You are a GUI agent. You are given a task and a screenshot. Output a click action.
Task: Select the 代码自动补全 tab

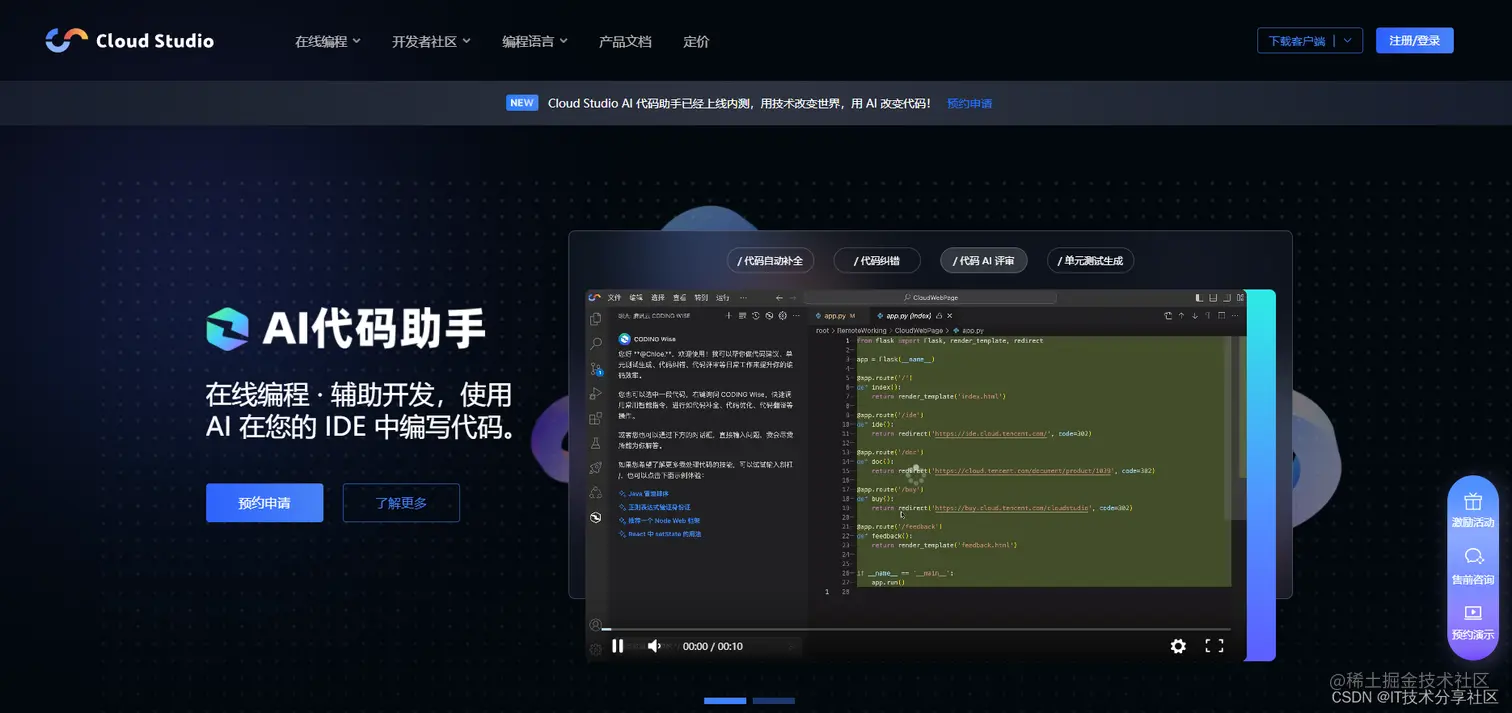coord(770,261)
